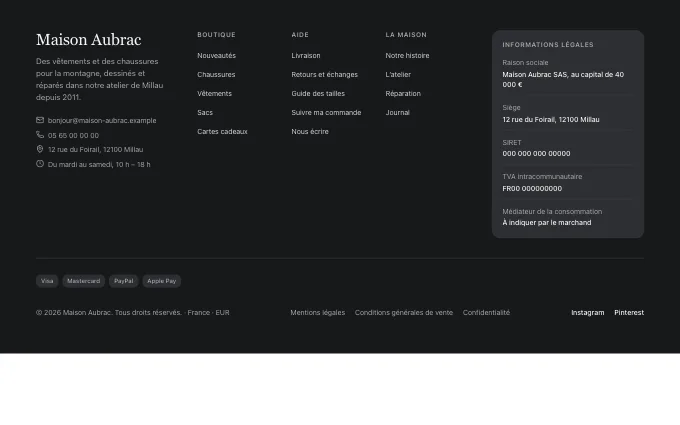Click the Apple Pay payment badge
Image resolution: width=680 pixels, height=425 pixels.
(161, 281)
